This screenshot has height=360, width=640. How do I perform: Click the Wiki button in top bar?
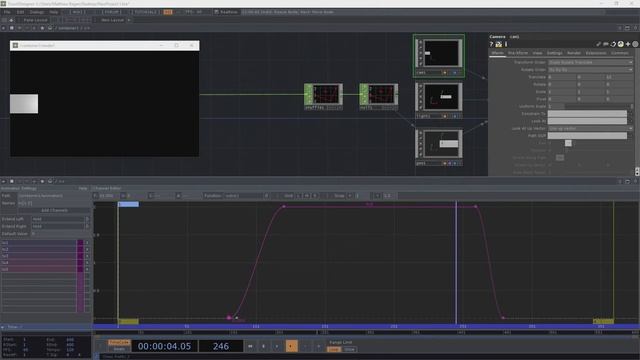click(78, 12)
